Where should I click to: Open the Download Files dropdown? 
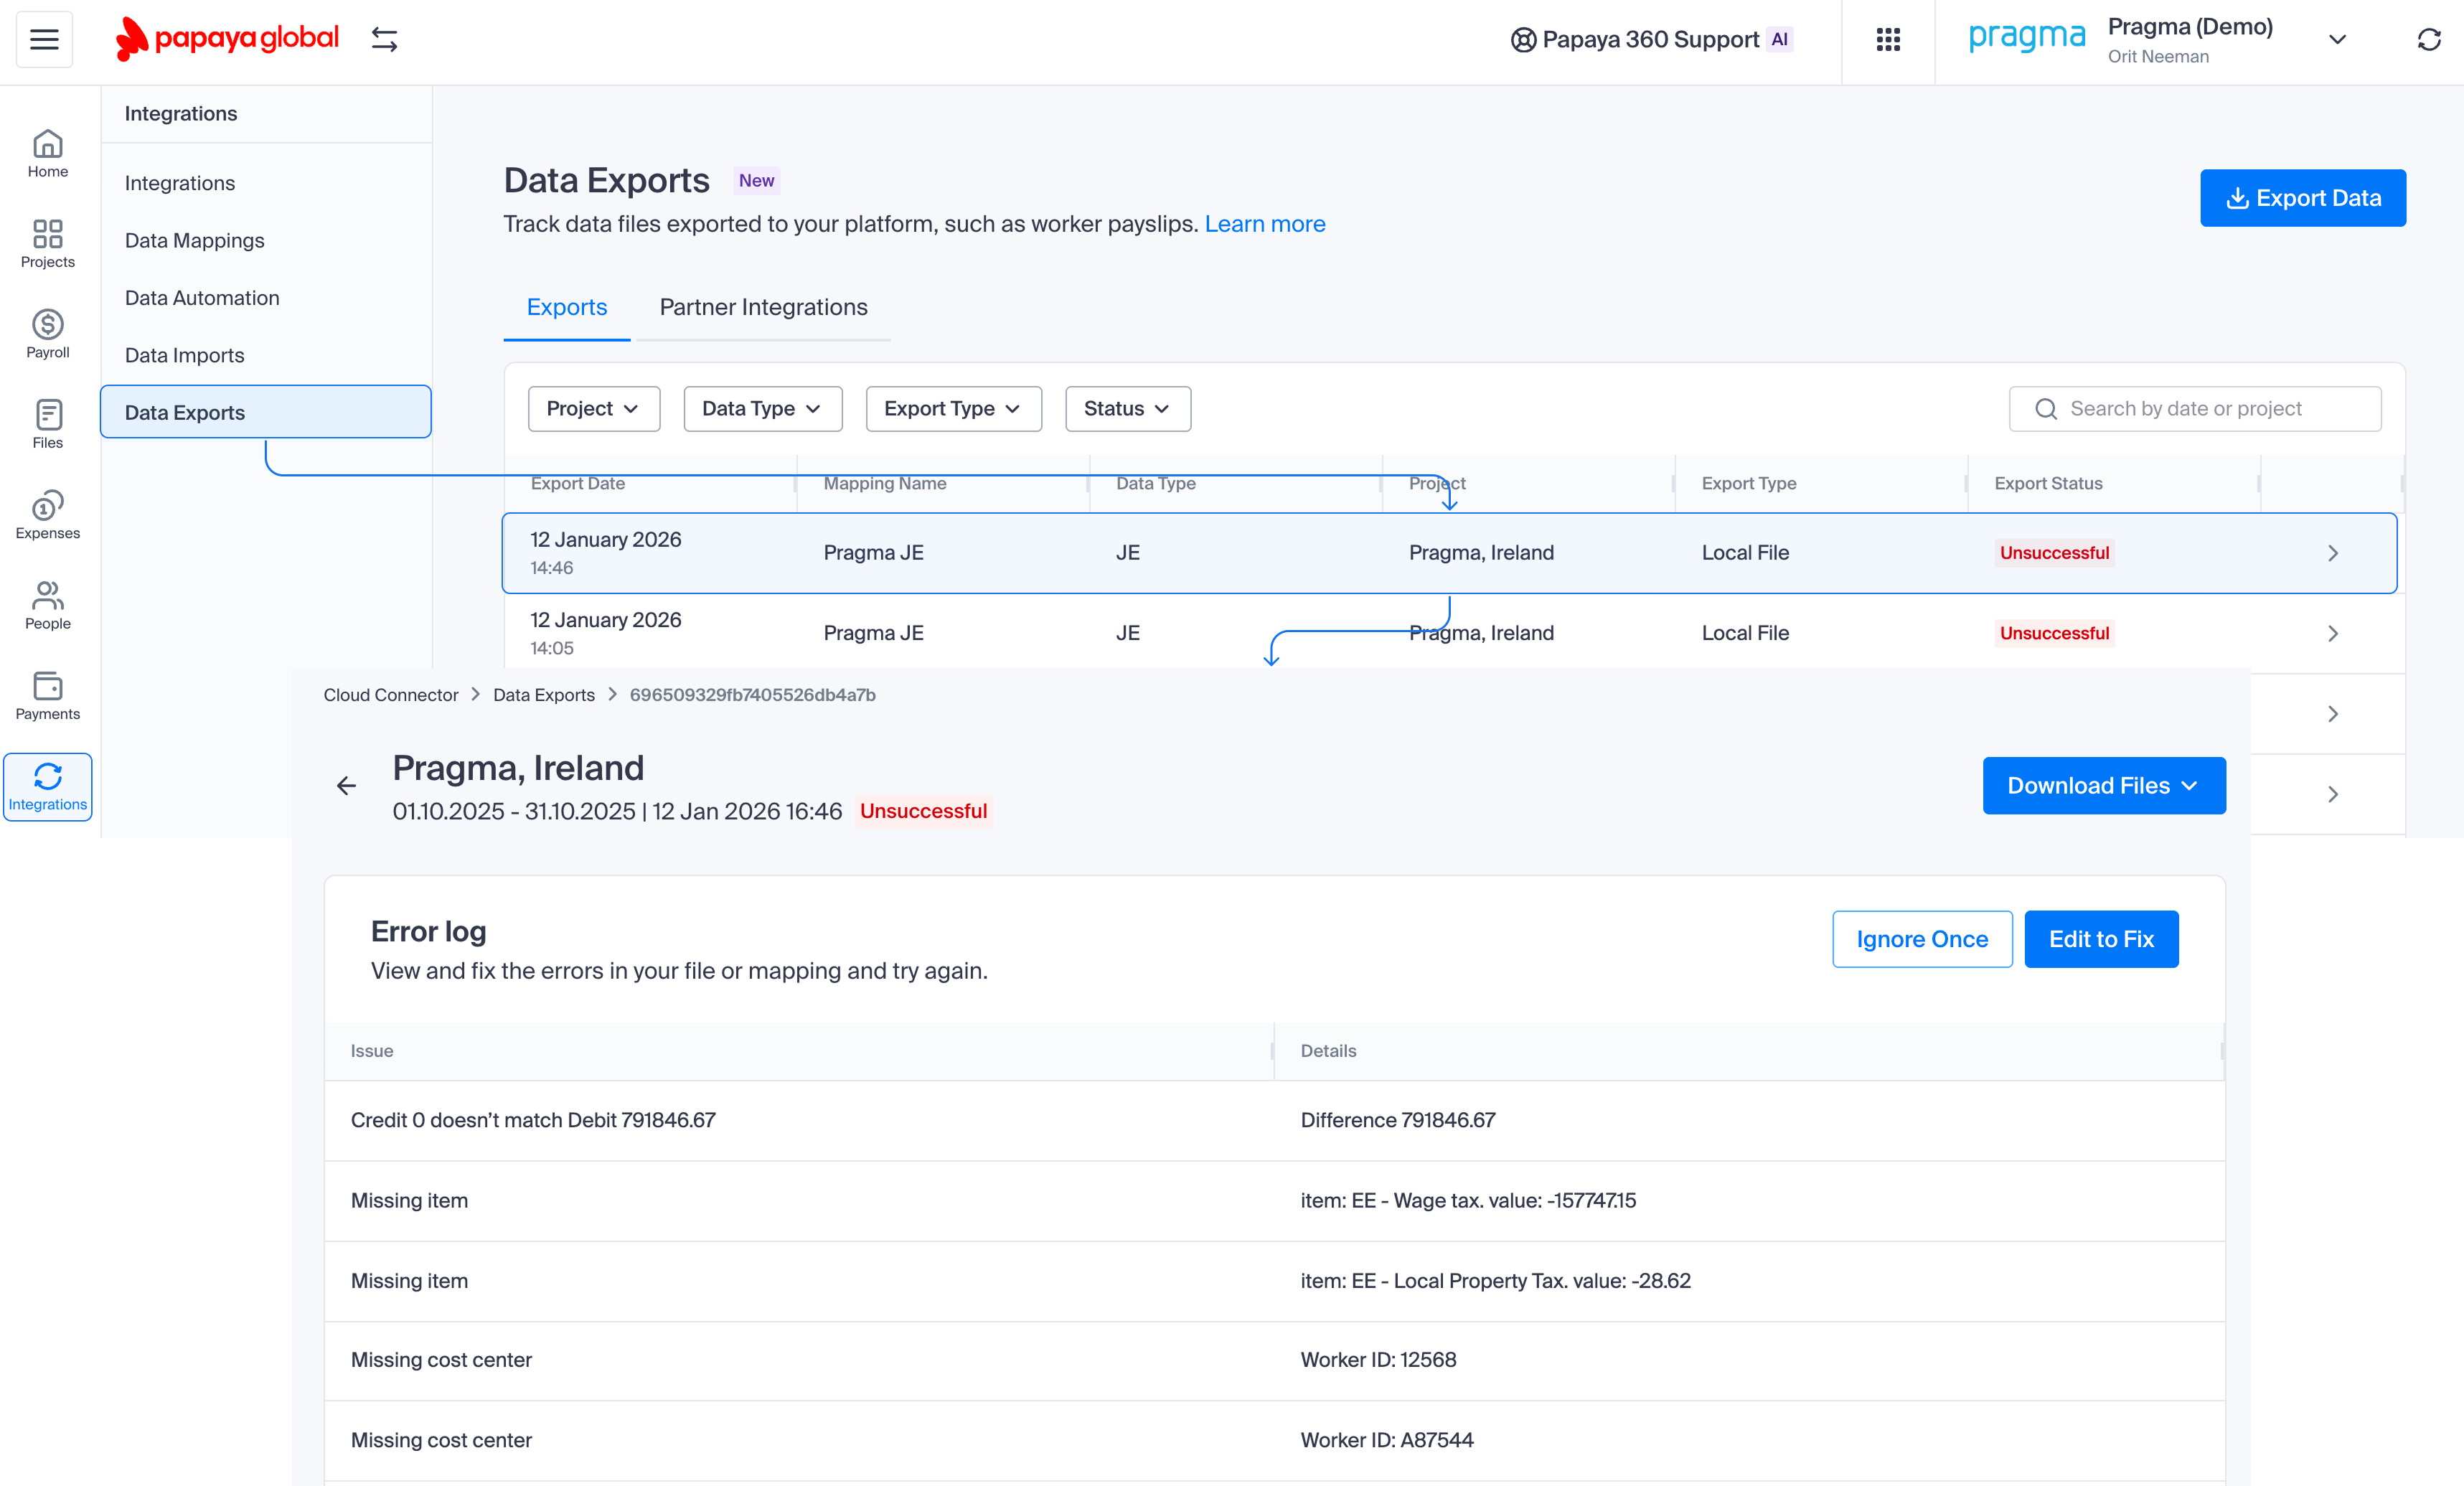click(x=2103, y=786)
